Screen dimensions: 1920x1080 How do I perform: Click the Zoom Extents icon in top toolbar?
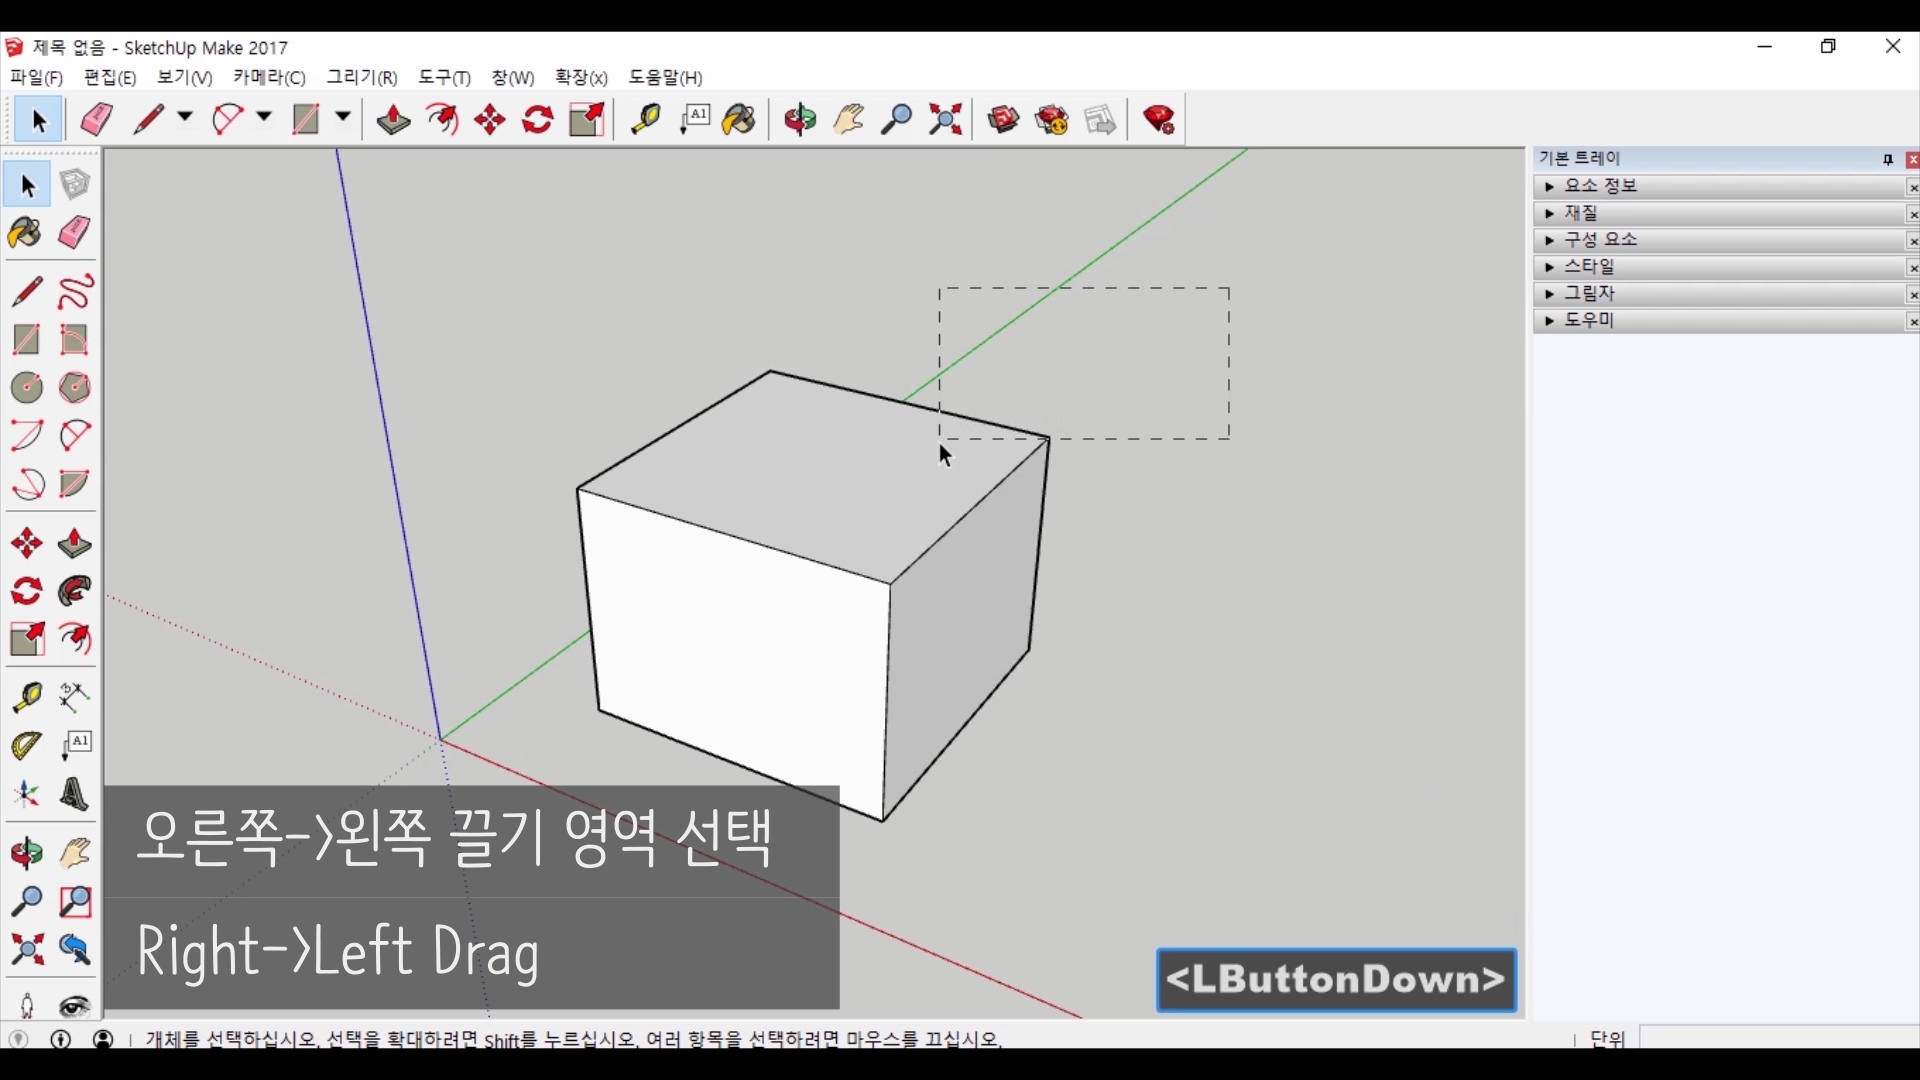click(945, 120)
